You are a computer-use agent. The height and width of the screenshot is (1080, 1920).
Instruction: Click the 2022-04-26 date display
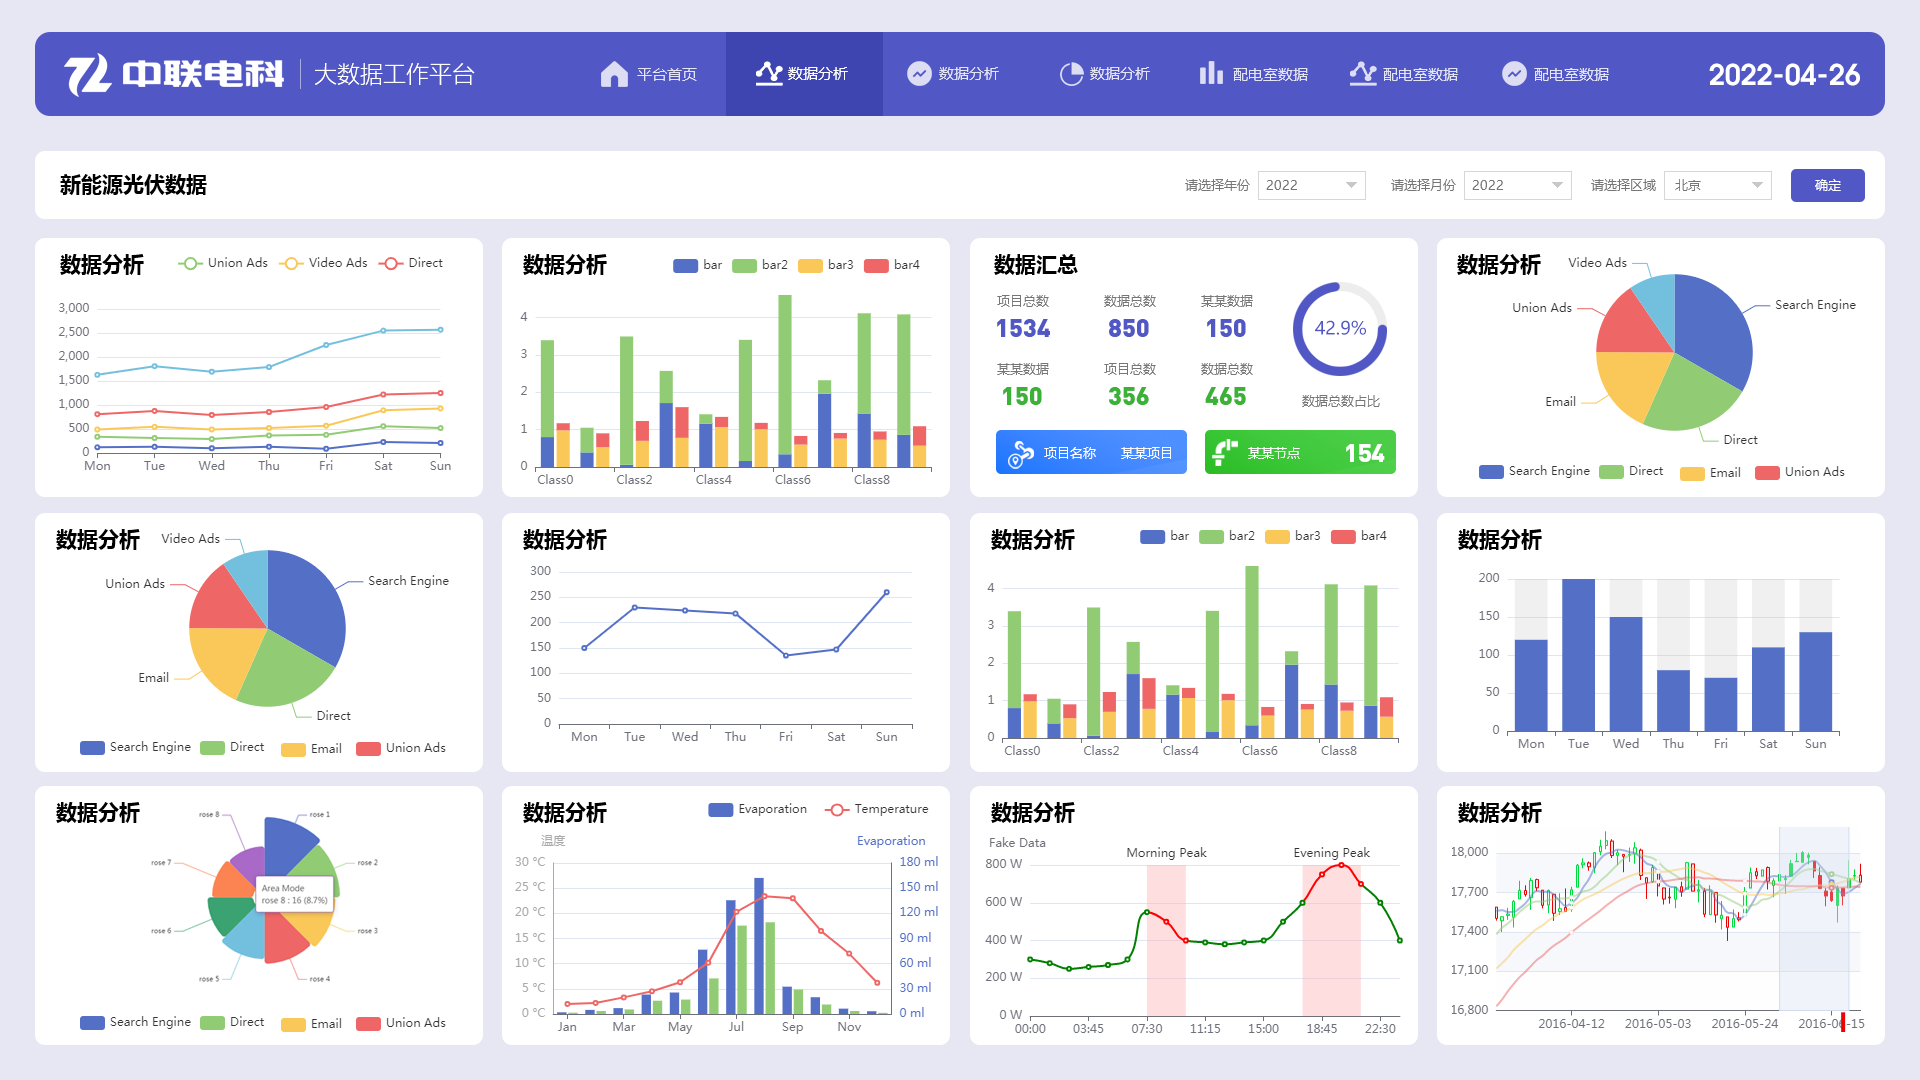tap(1784, 75)
